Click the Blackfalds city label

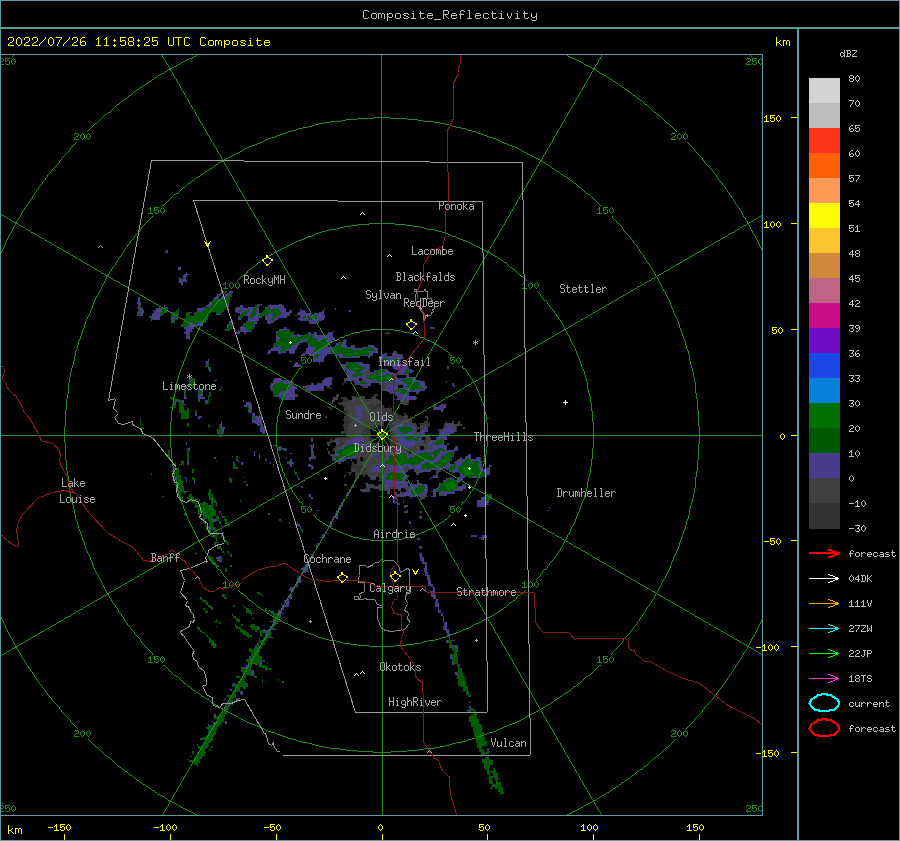tap(425, 277)
